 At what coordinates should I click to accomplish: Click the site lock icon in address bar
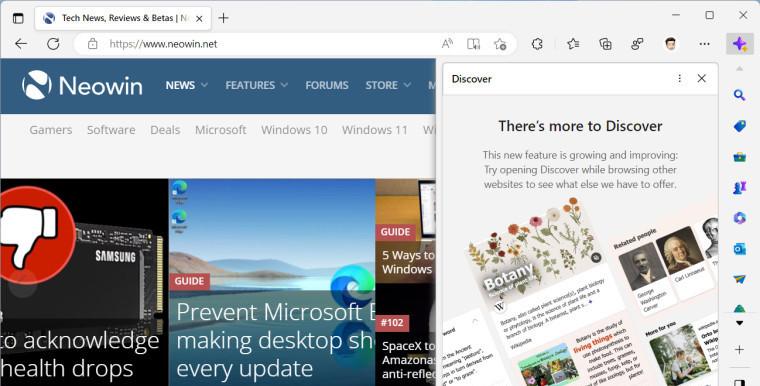pyautogui.click(x=93, y=44)
